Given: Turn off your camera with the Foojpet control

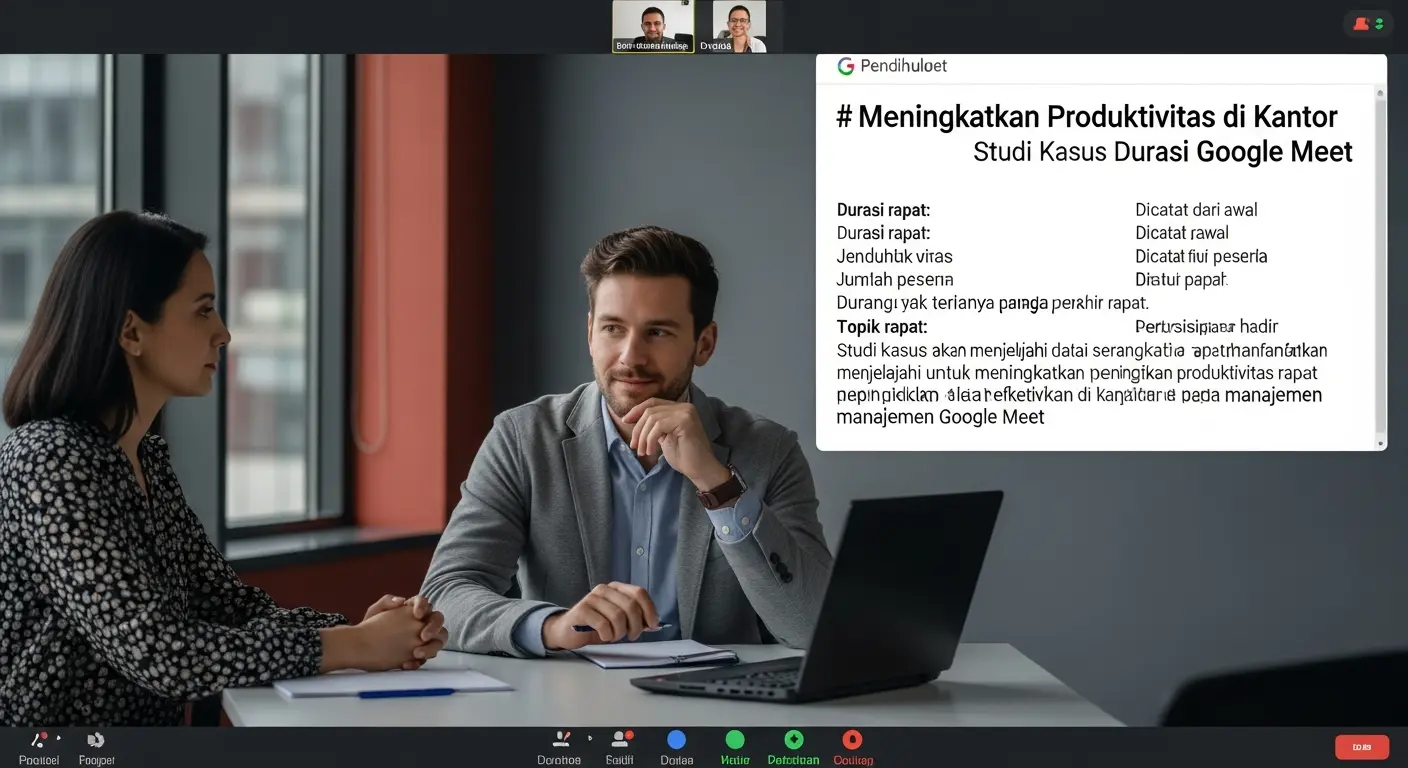Looking at the screenshot, I should [96, 740].
